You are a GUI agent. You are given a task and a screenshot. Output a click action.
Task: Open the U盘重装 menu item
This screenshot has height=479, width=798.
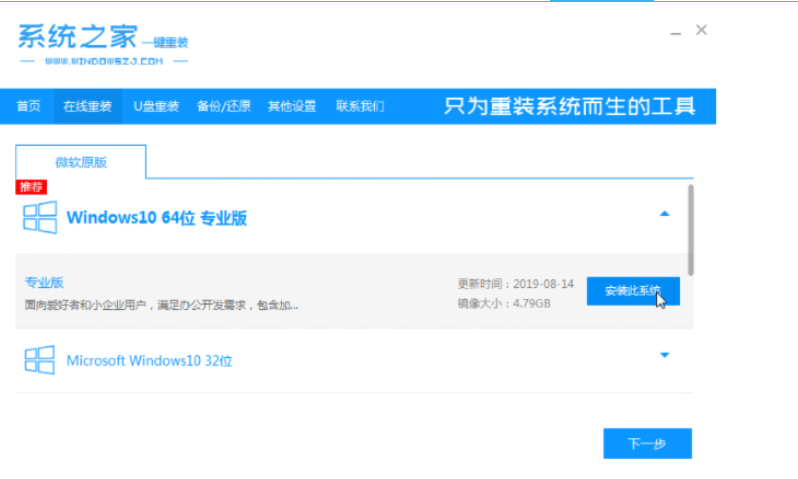(156, 106)
